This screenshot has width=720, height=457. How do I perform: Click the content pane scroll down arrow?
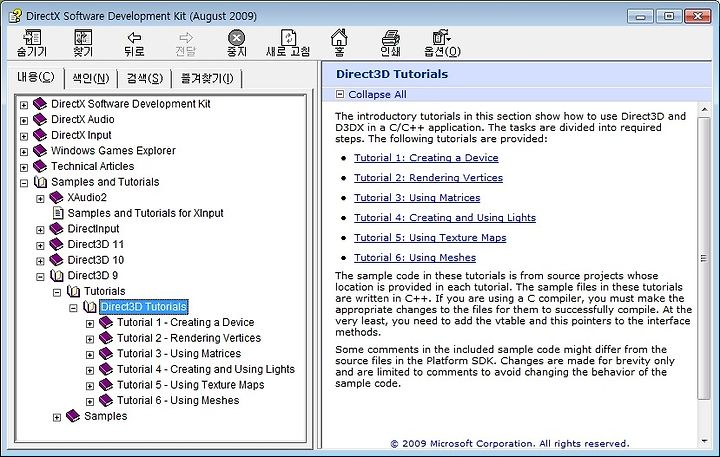[704, 441]
